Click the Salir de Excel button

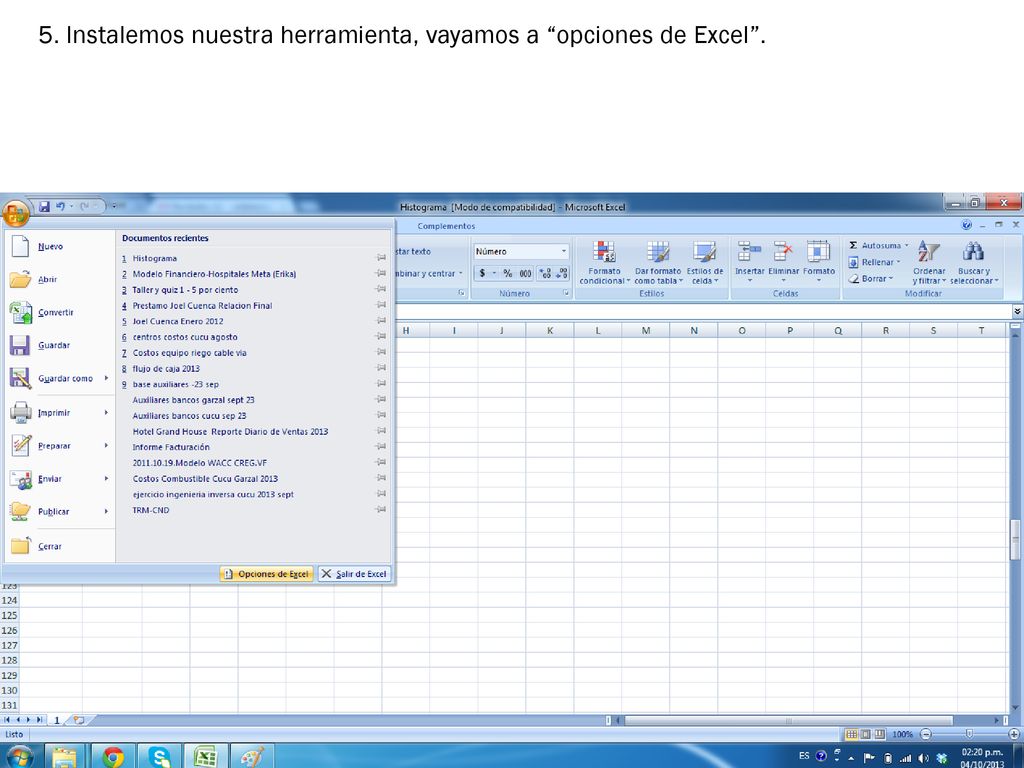pyautogui.click(x=355, y=574)
